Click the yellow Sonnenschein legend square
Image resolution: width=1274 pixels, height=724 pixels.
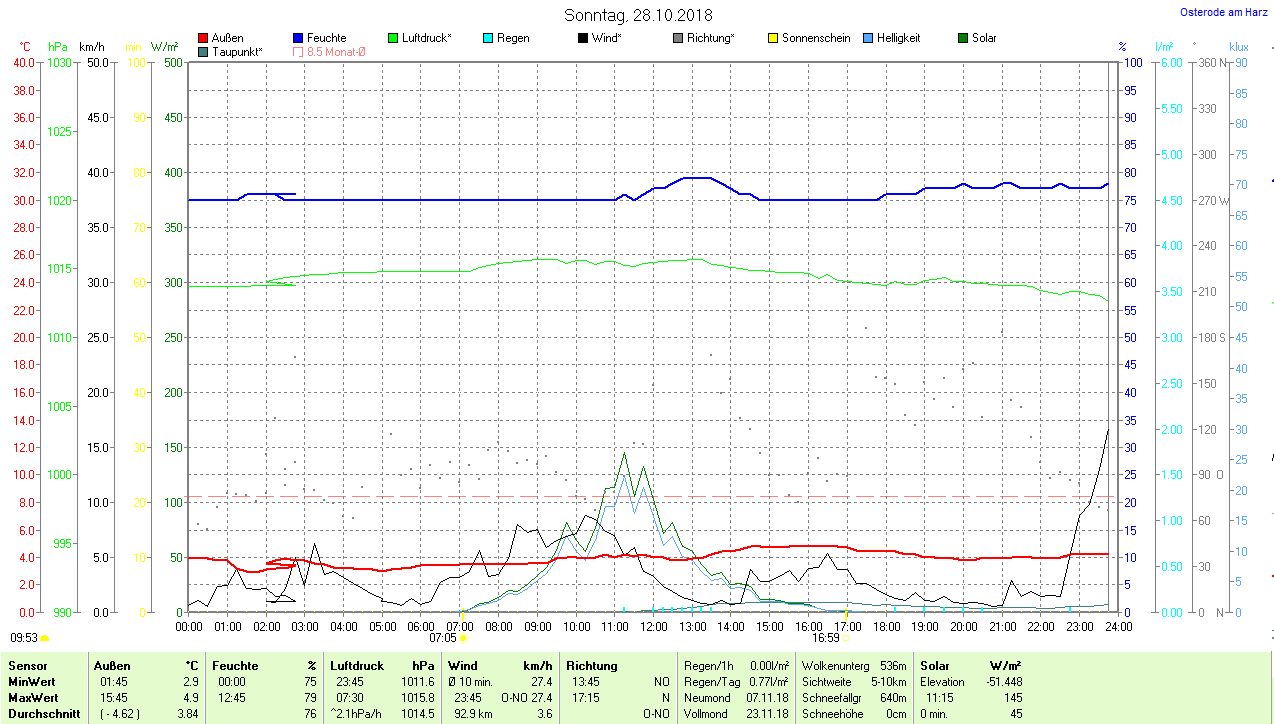coord(773,38)
